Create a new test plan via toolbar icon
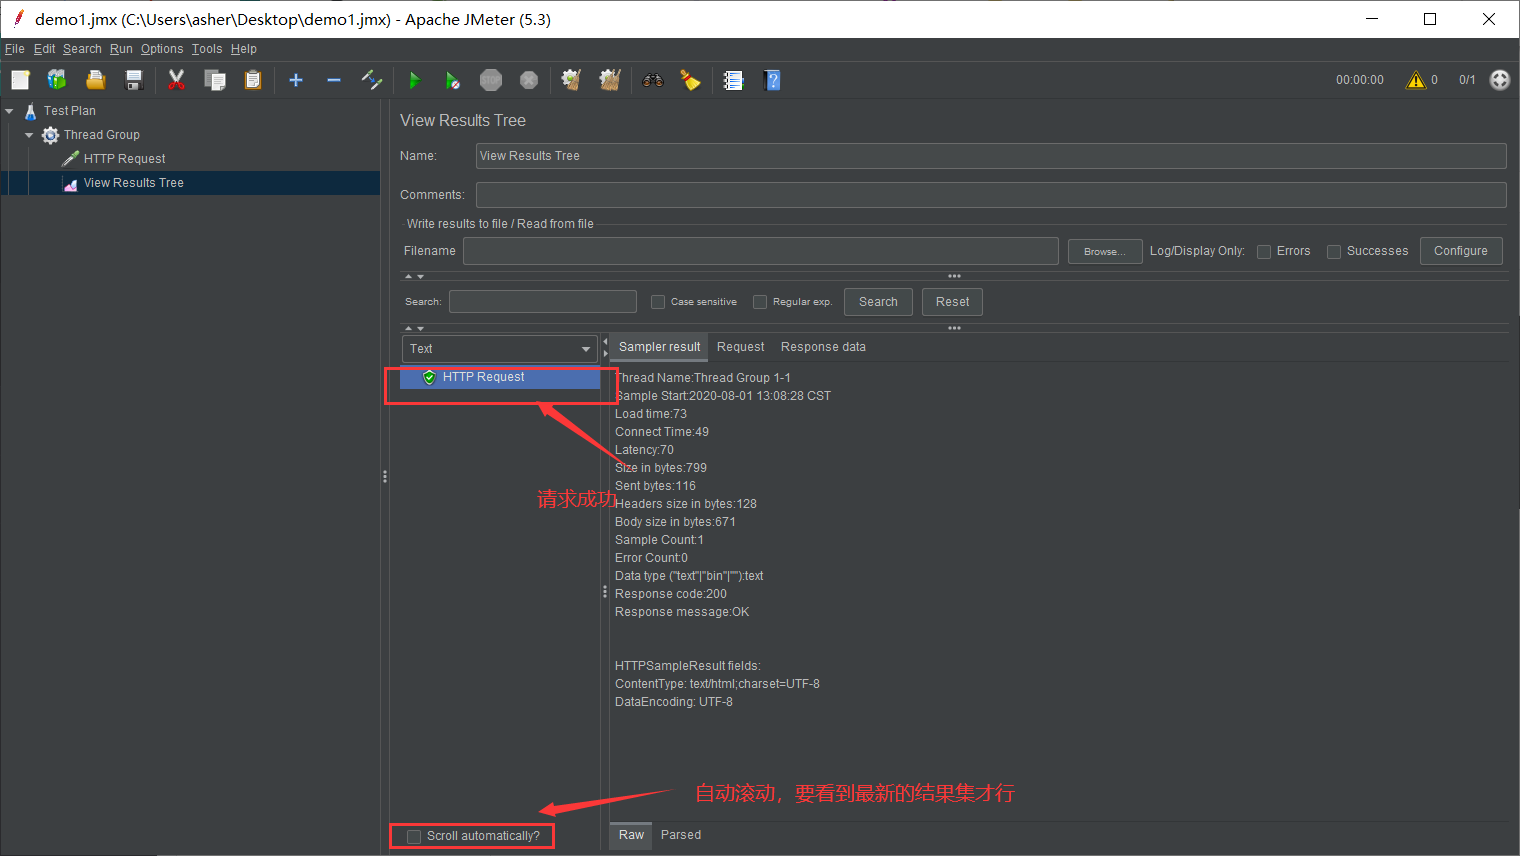Viewport: 1520px width, 856px height. click(20, 80)
